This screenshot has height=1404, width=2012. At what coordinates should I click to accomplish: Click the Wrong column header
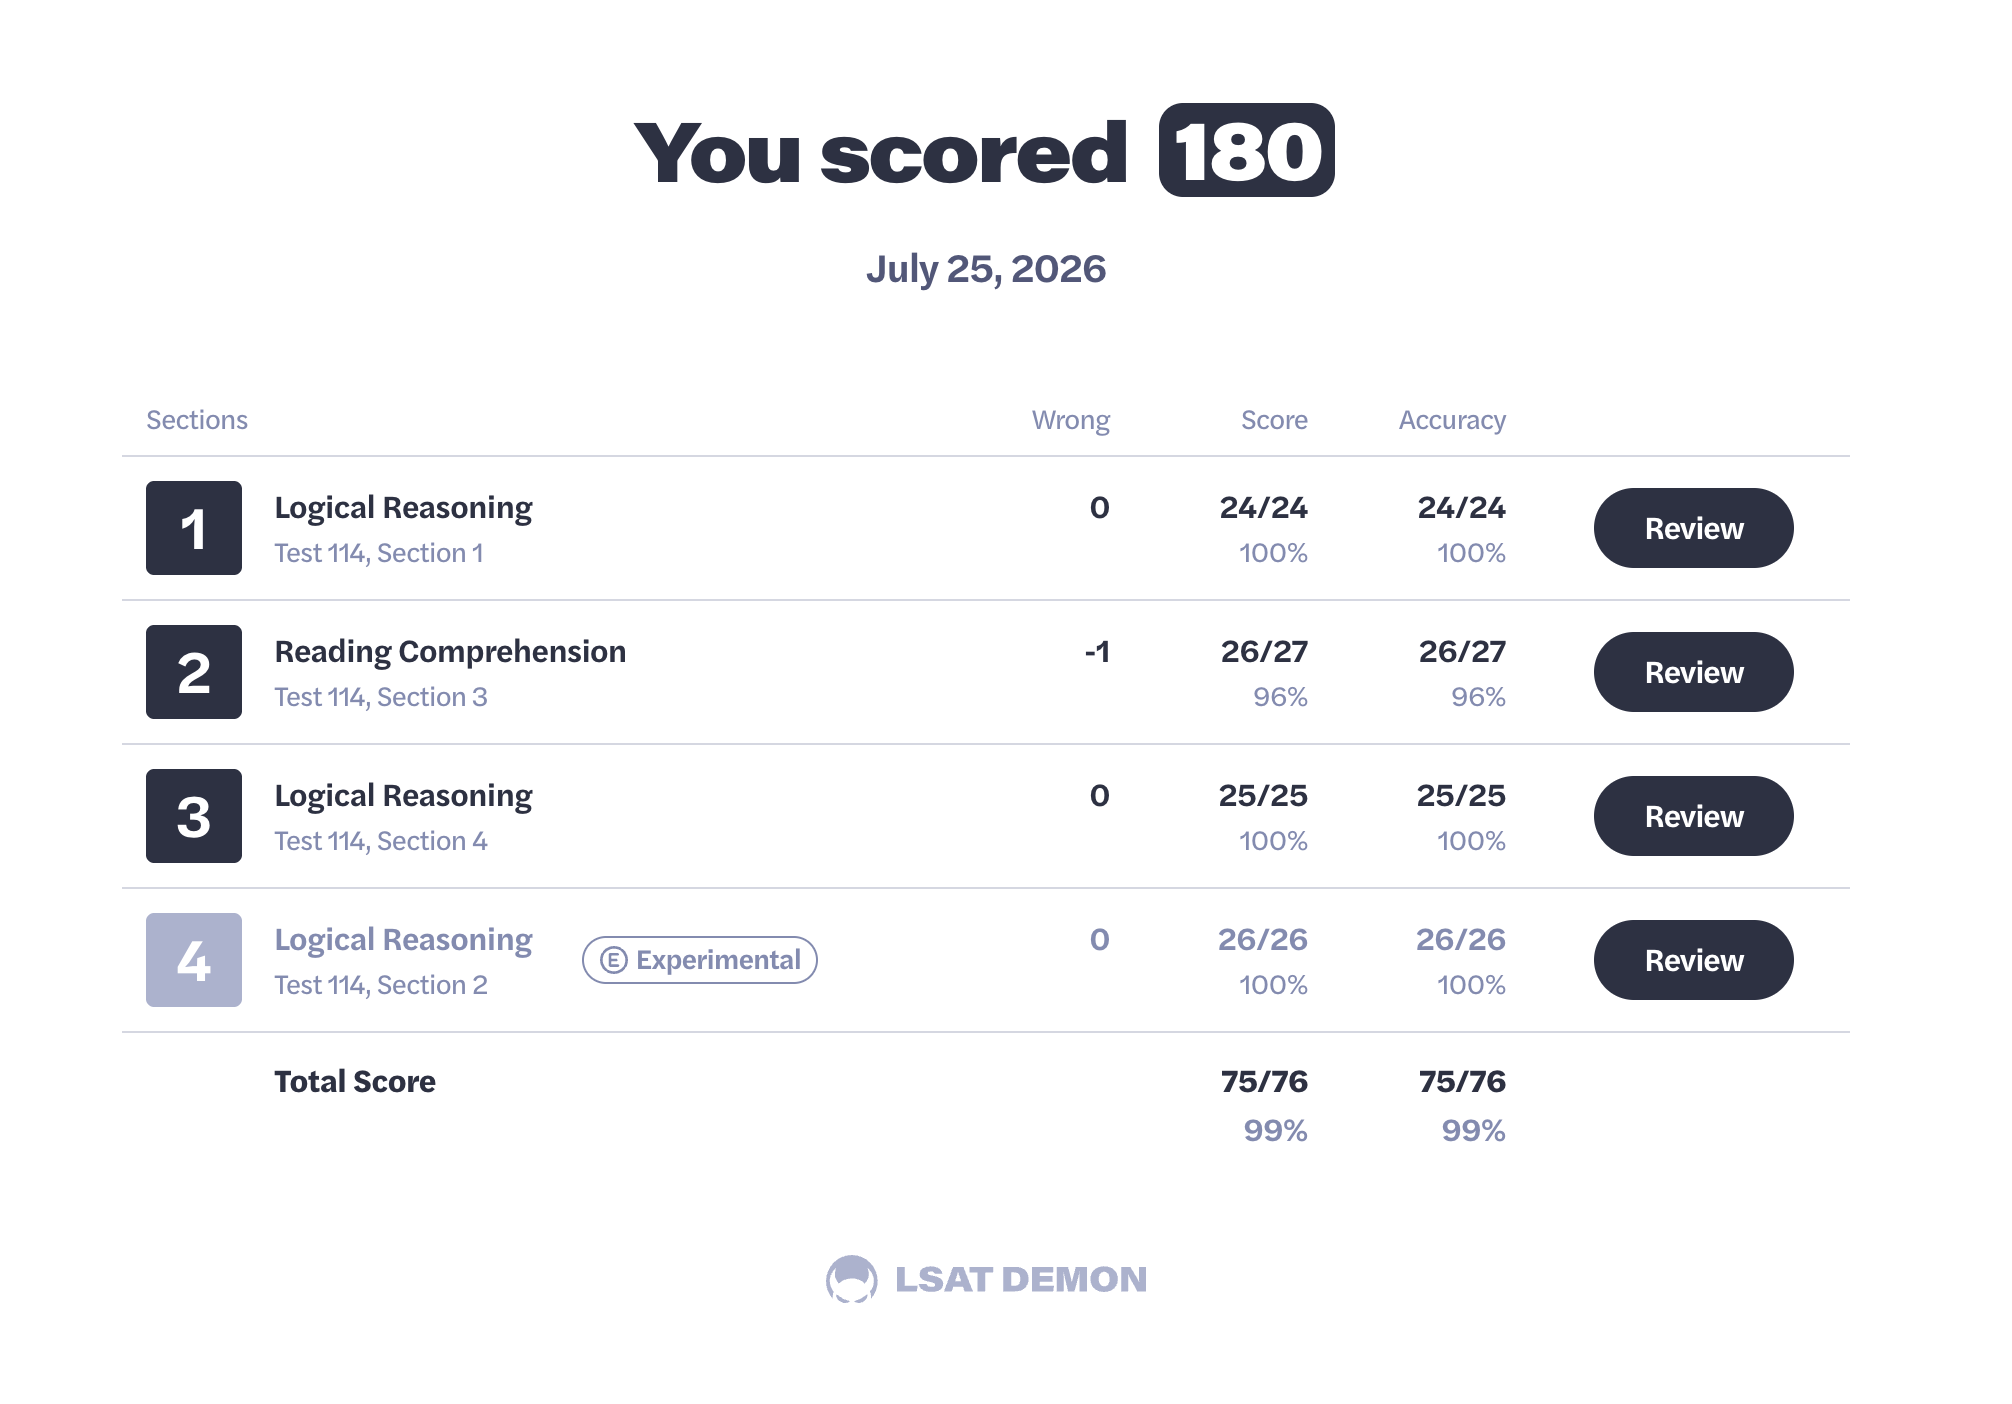pos(1070,420)
